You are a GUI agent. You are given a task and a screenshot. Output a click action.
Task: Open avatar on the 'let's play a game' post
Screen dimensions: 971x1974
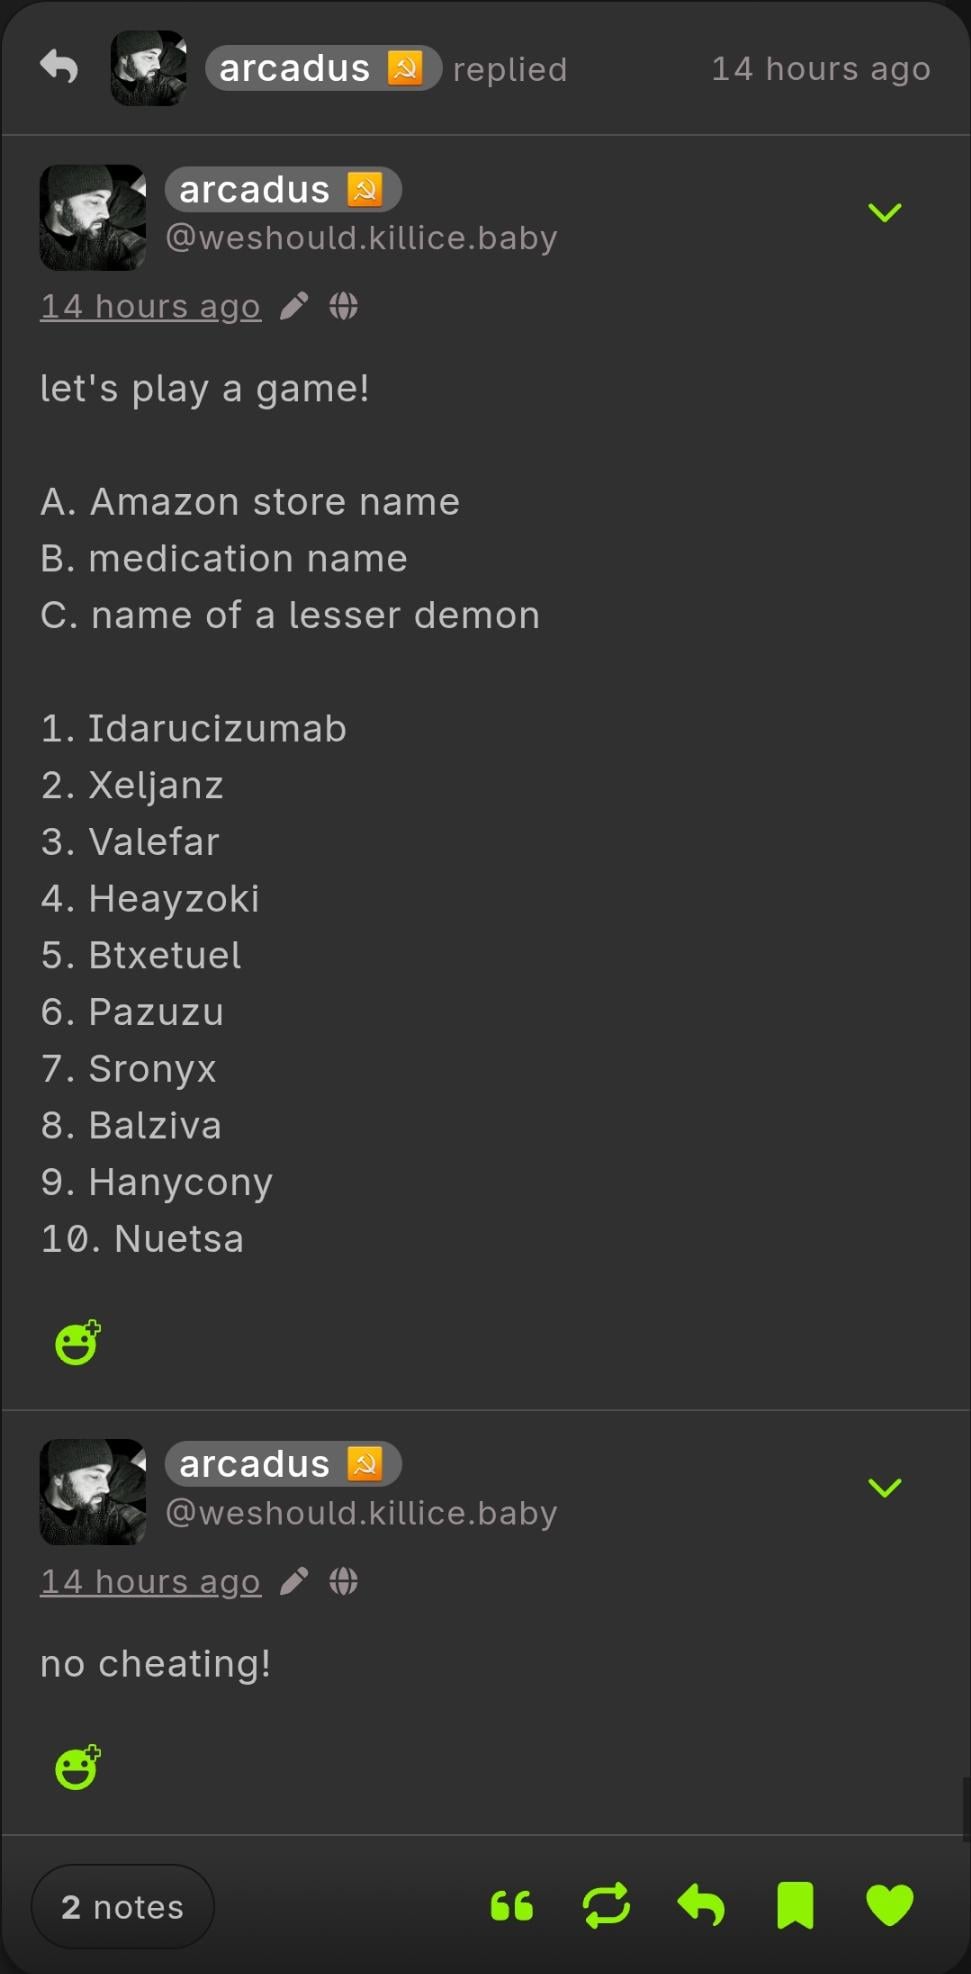pos(93,217)
